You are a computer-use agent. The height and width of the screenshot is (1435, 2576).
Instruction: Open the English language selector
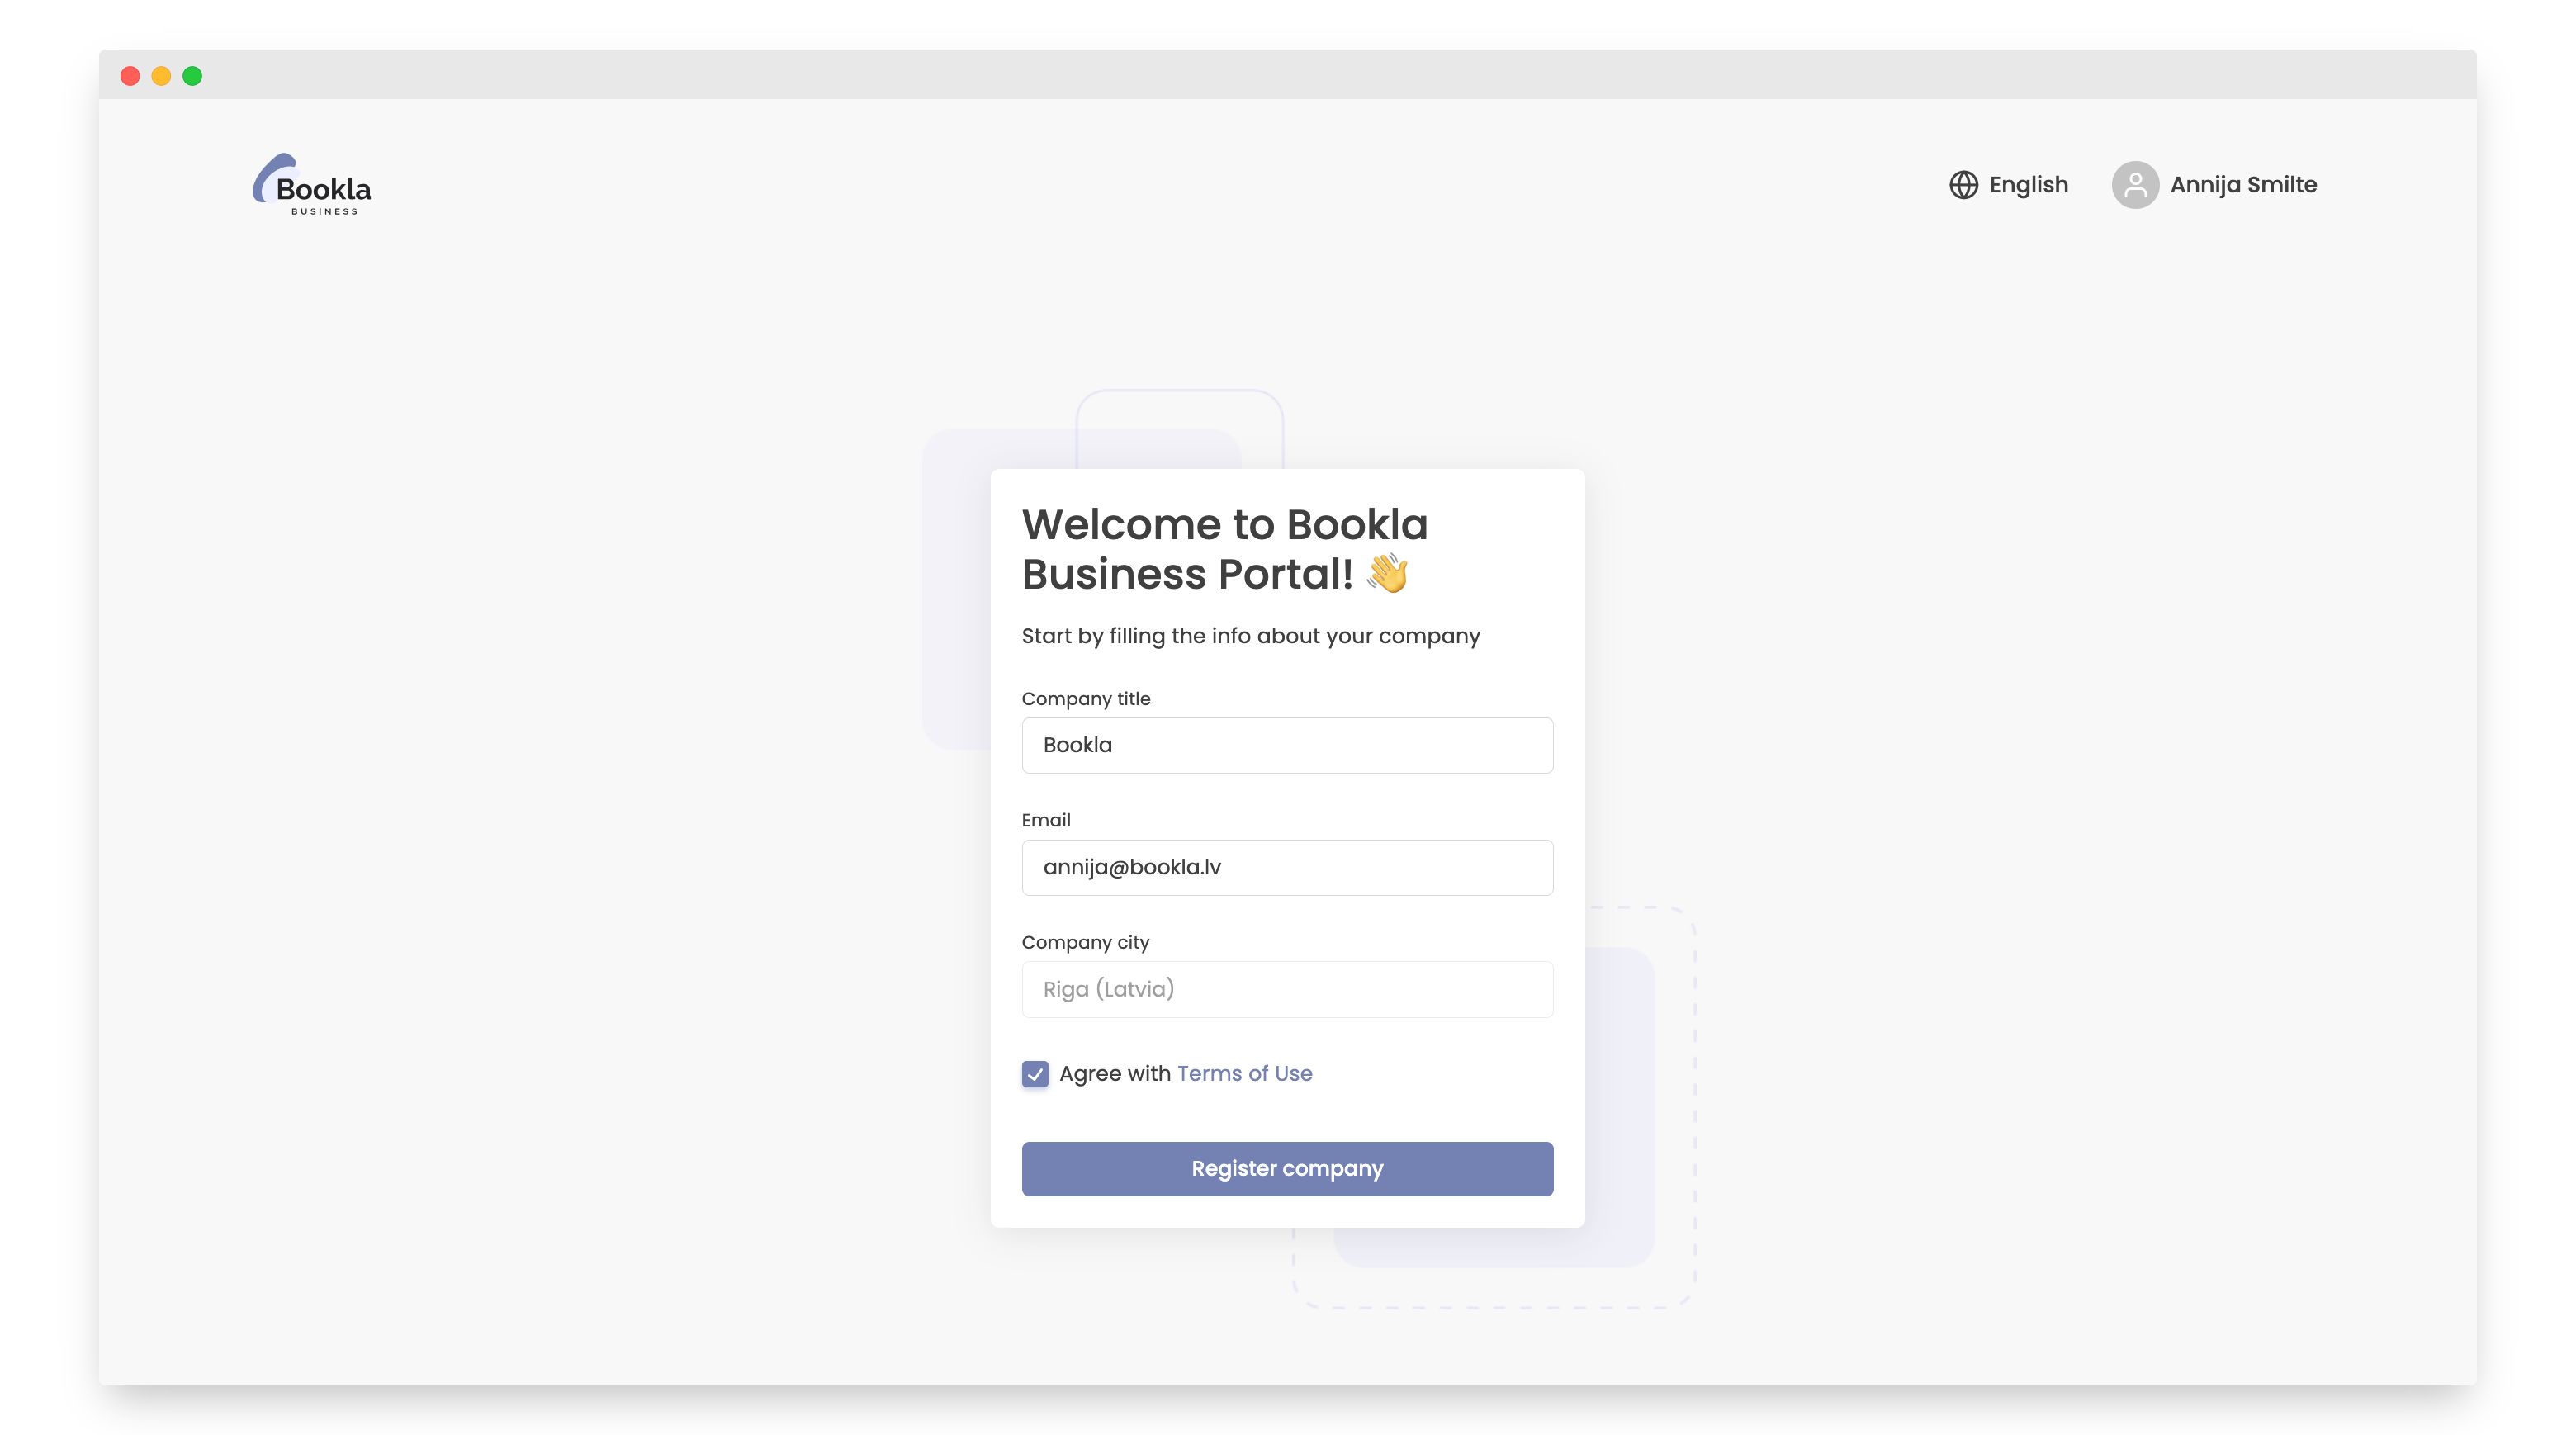pyautogui.click(x=2028, y=185)
